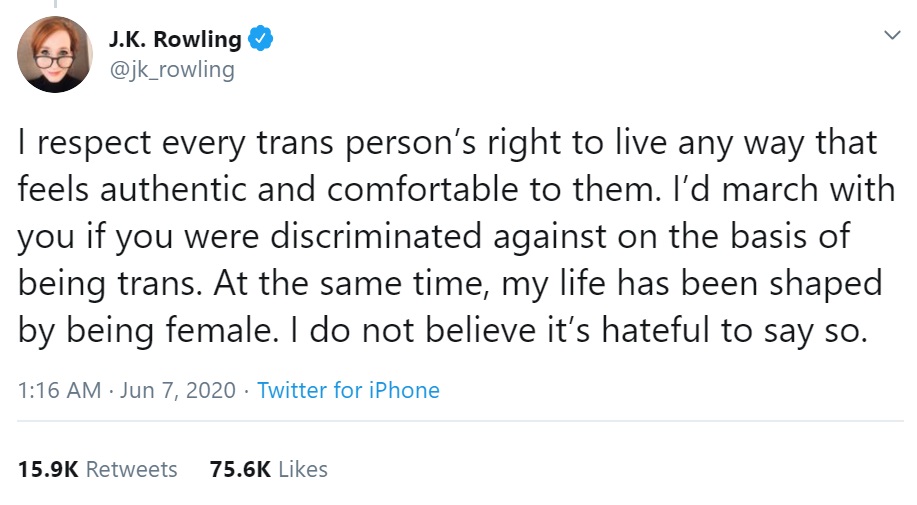Click the Likes label
This screenshot has width=917, height=505.
(302, 468)
